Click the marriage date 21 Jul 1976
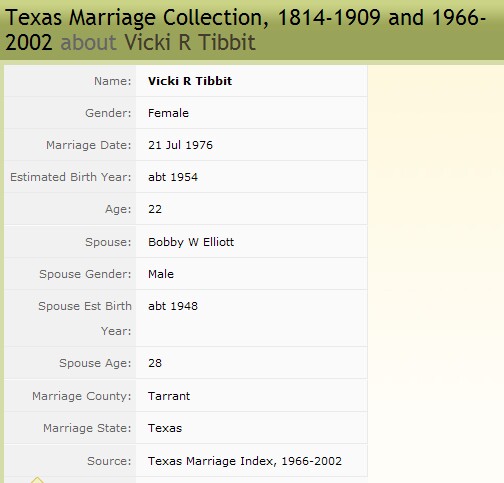The width and height of the screenshot is (504, 483). (x=180, y=145)
